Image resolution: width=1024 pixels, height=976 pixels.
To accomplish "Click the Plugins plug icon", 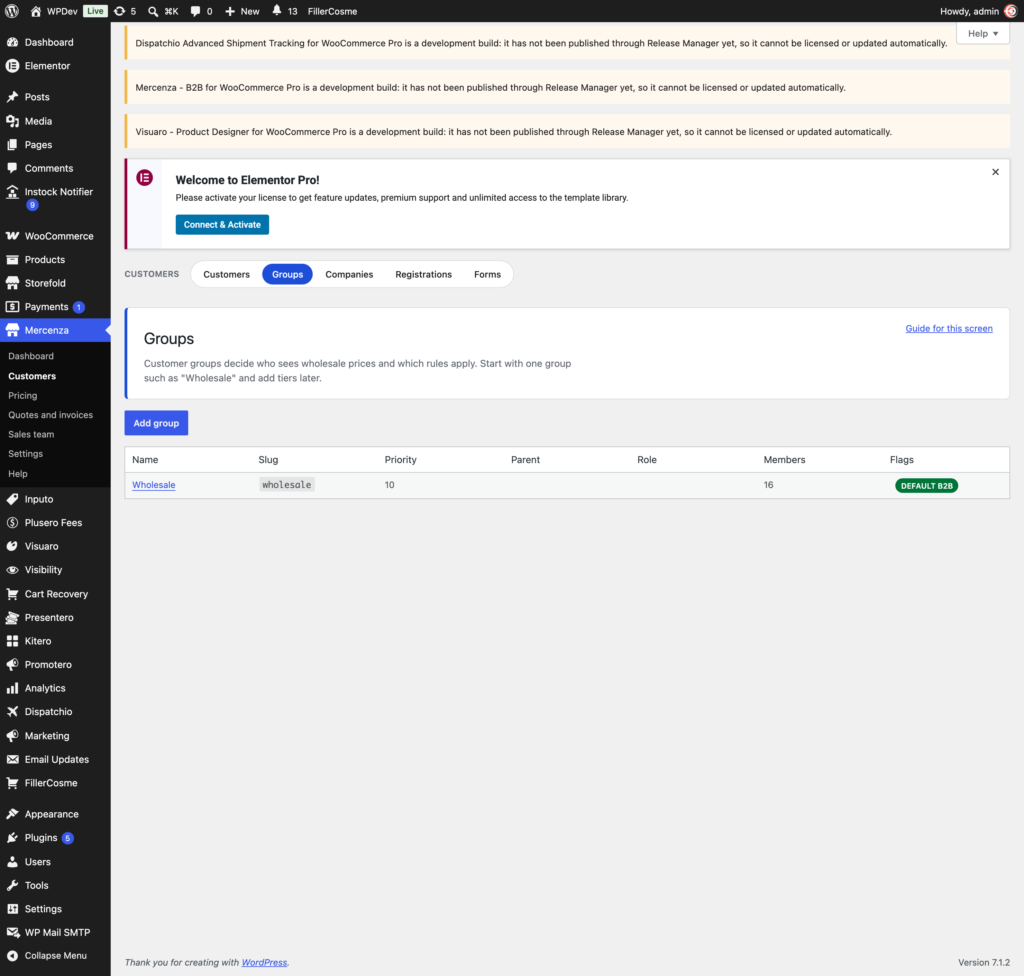I will pos(12,838).
